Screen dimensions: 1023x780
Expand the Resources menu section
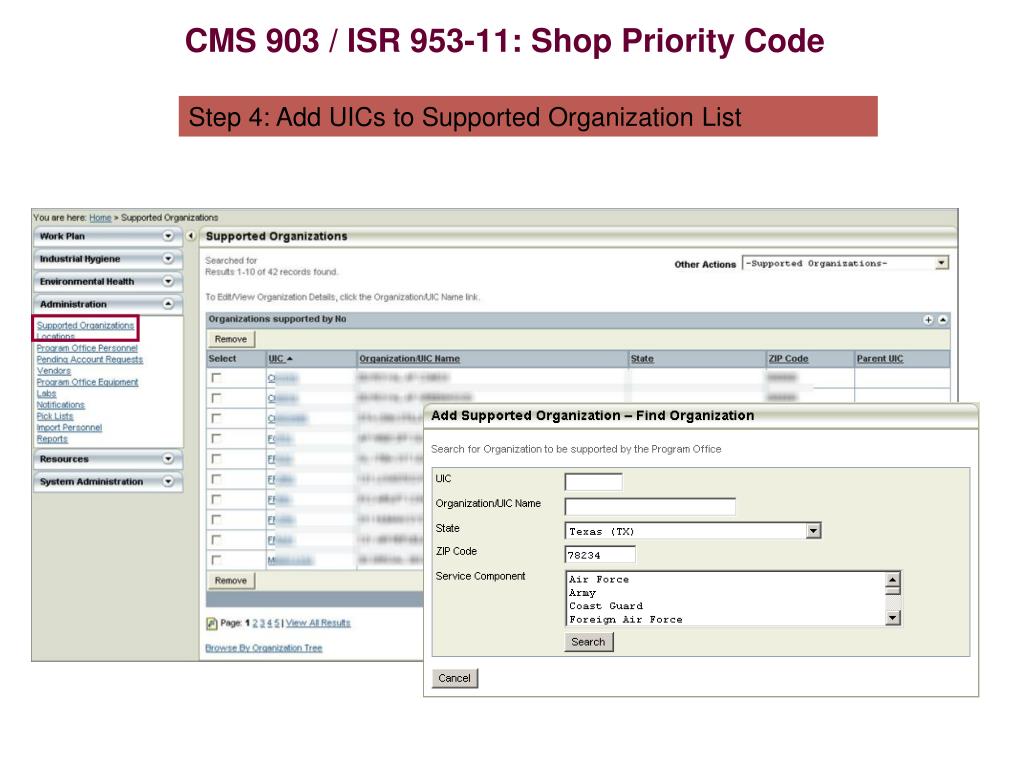tap(168, 459)
